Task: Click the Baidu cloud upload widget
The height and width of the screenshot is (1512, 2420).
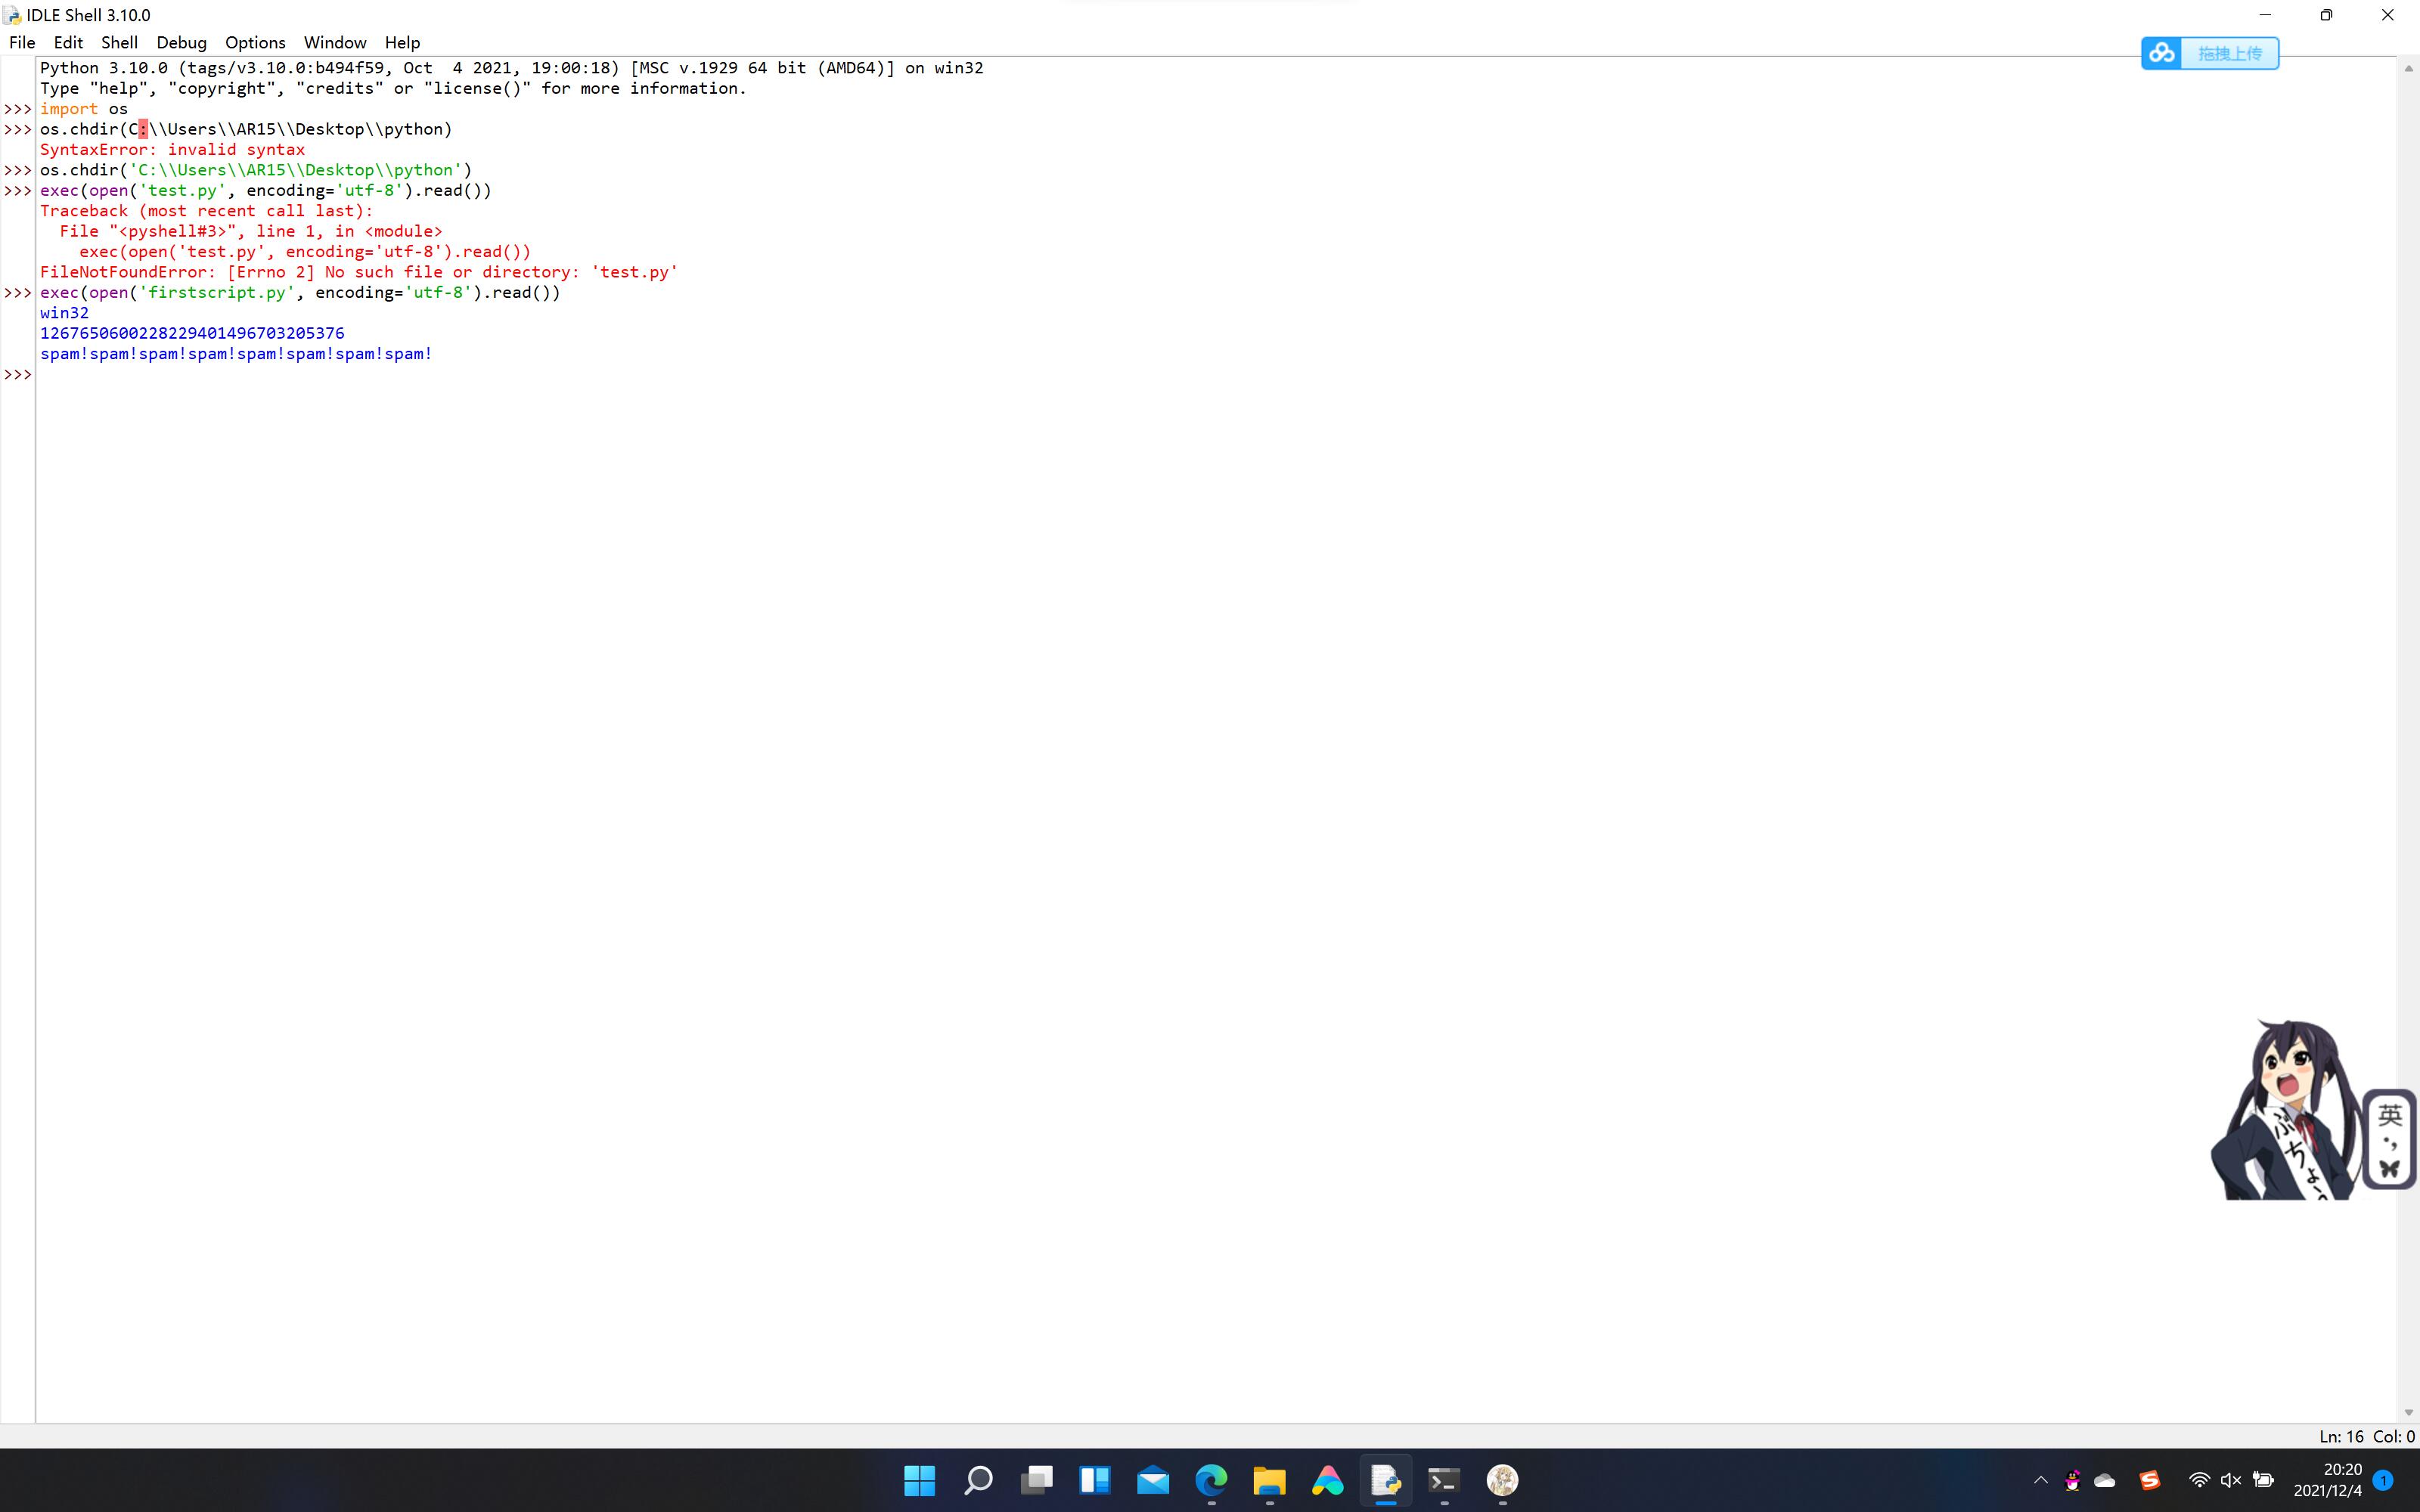Action: coord(2209,53)
